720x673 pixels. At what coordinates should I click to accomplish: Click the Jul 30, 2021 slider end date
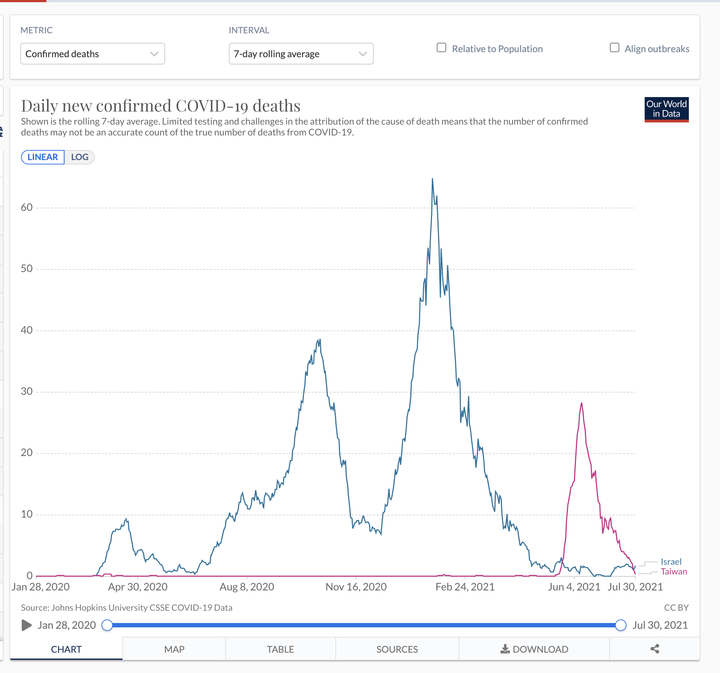coord(660,625)
